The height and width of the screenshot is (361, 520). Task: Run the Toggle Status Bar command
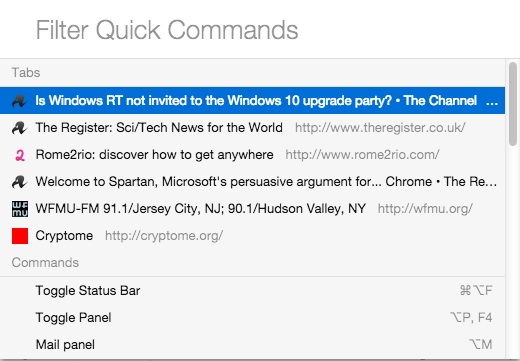pyautogui.click(x=252, y=290)
